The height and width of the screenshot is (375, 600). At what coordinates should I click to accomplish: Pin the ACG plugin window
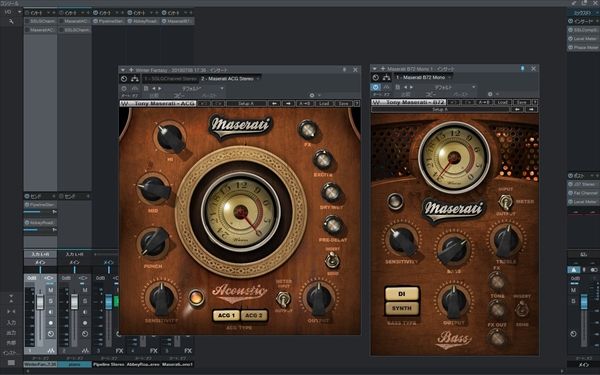pyautogui.click(x=344, y=70)
